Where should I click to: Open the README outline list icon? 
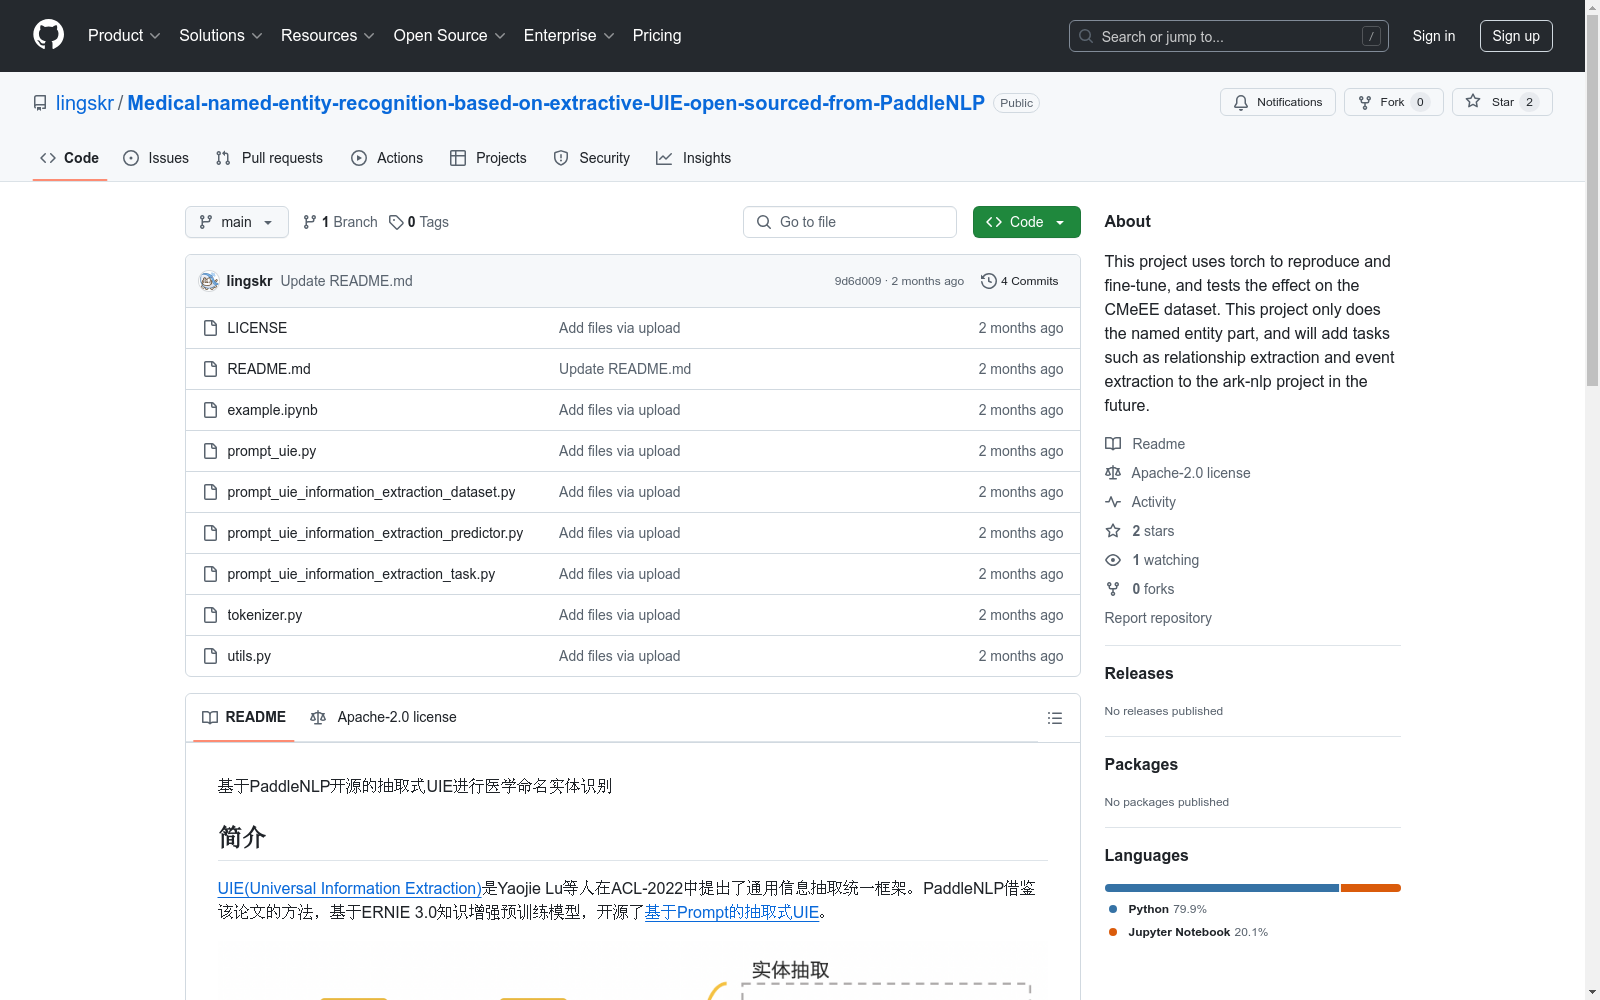[1055, 718]
